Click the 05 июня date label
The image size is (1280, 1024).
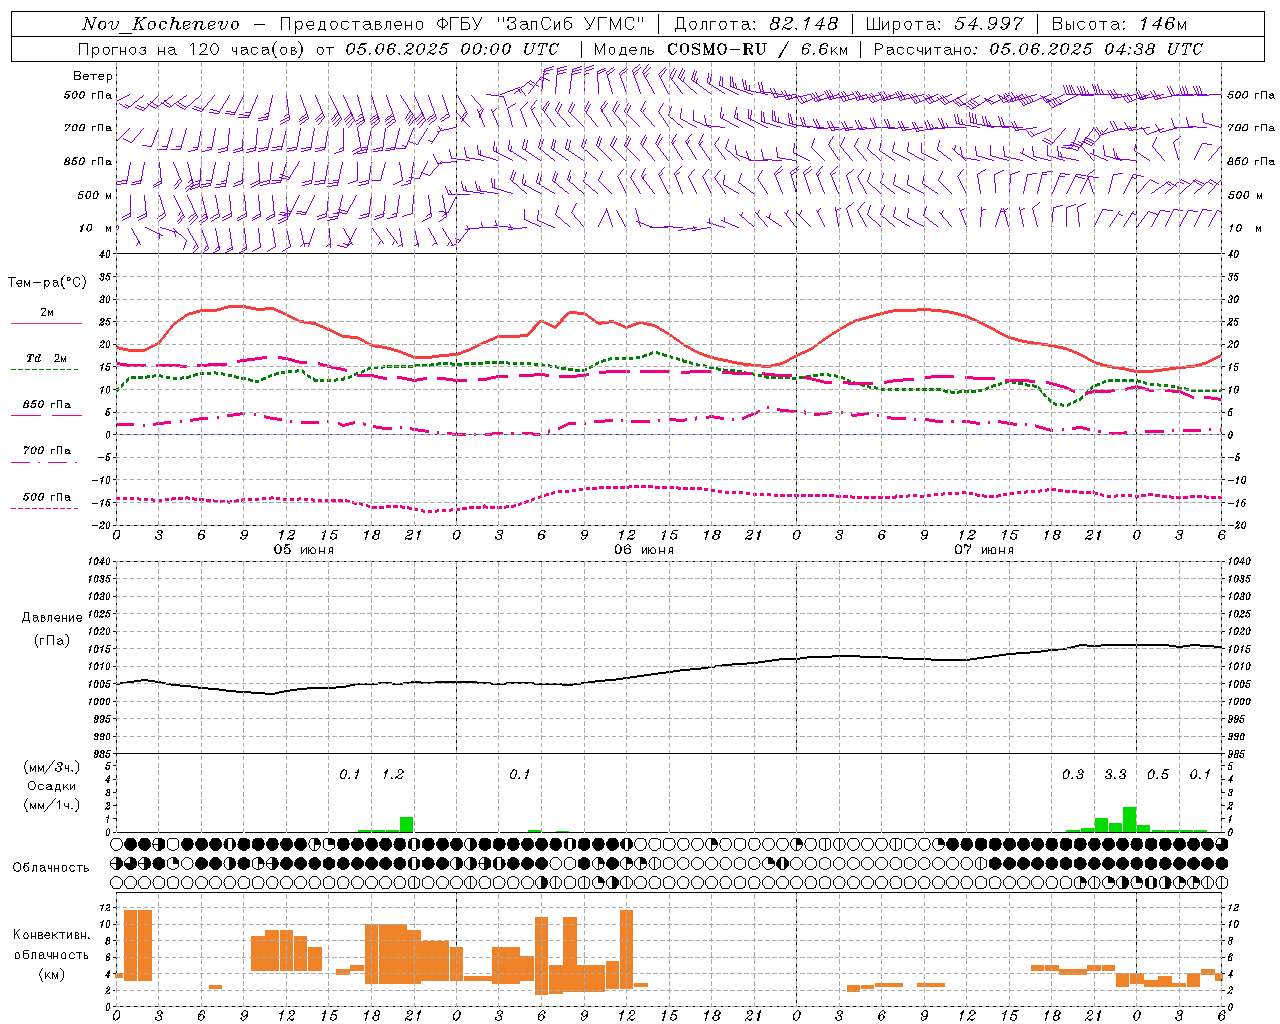point(304,550)
